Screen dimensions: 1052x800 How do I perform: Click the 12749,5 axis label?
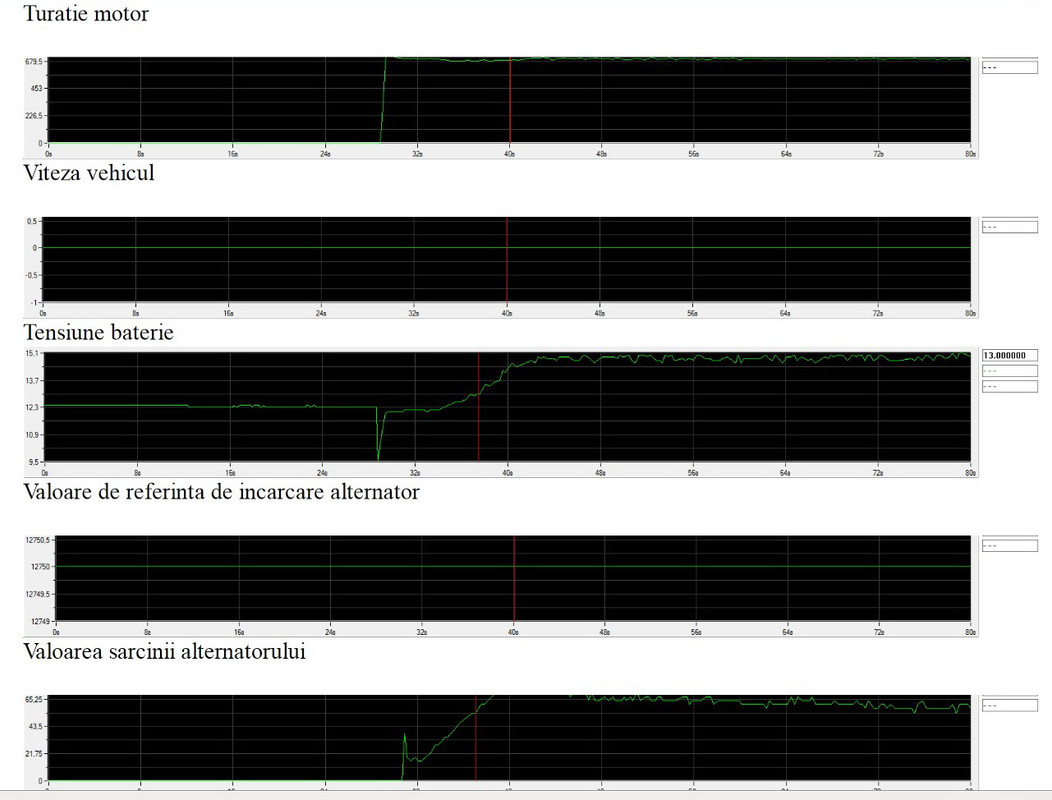point(38,595)
